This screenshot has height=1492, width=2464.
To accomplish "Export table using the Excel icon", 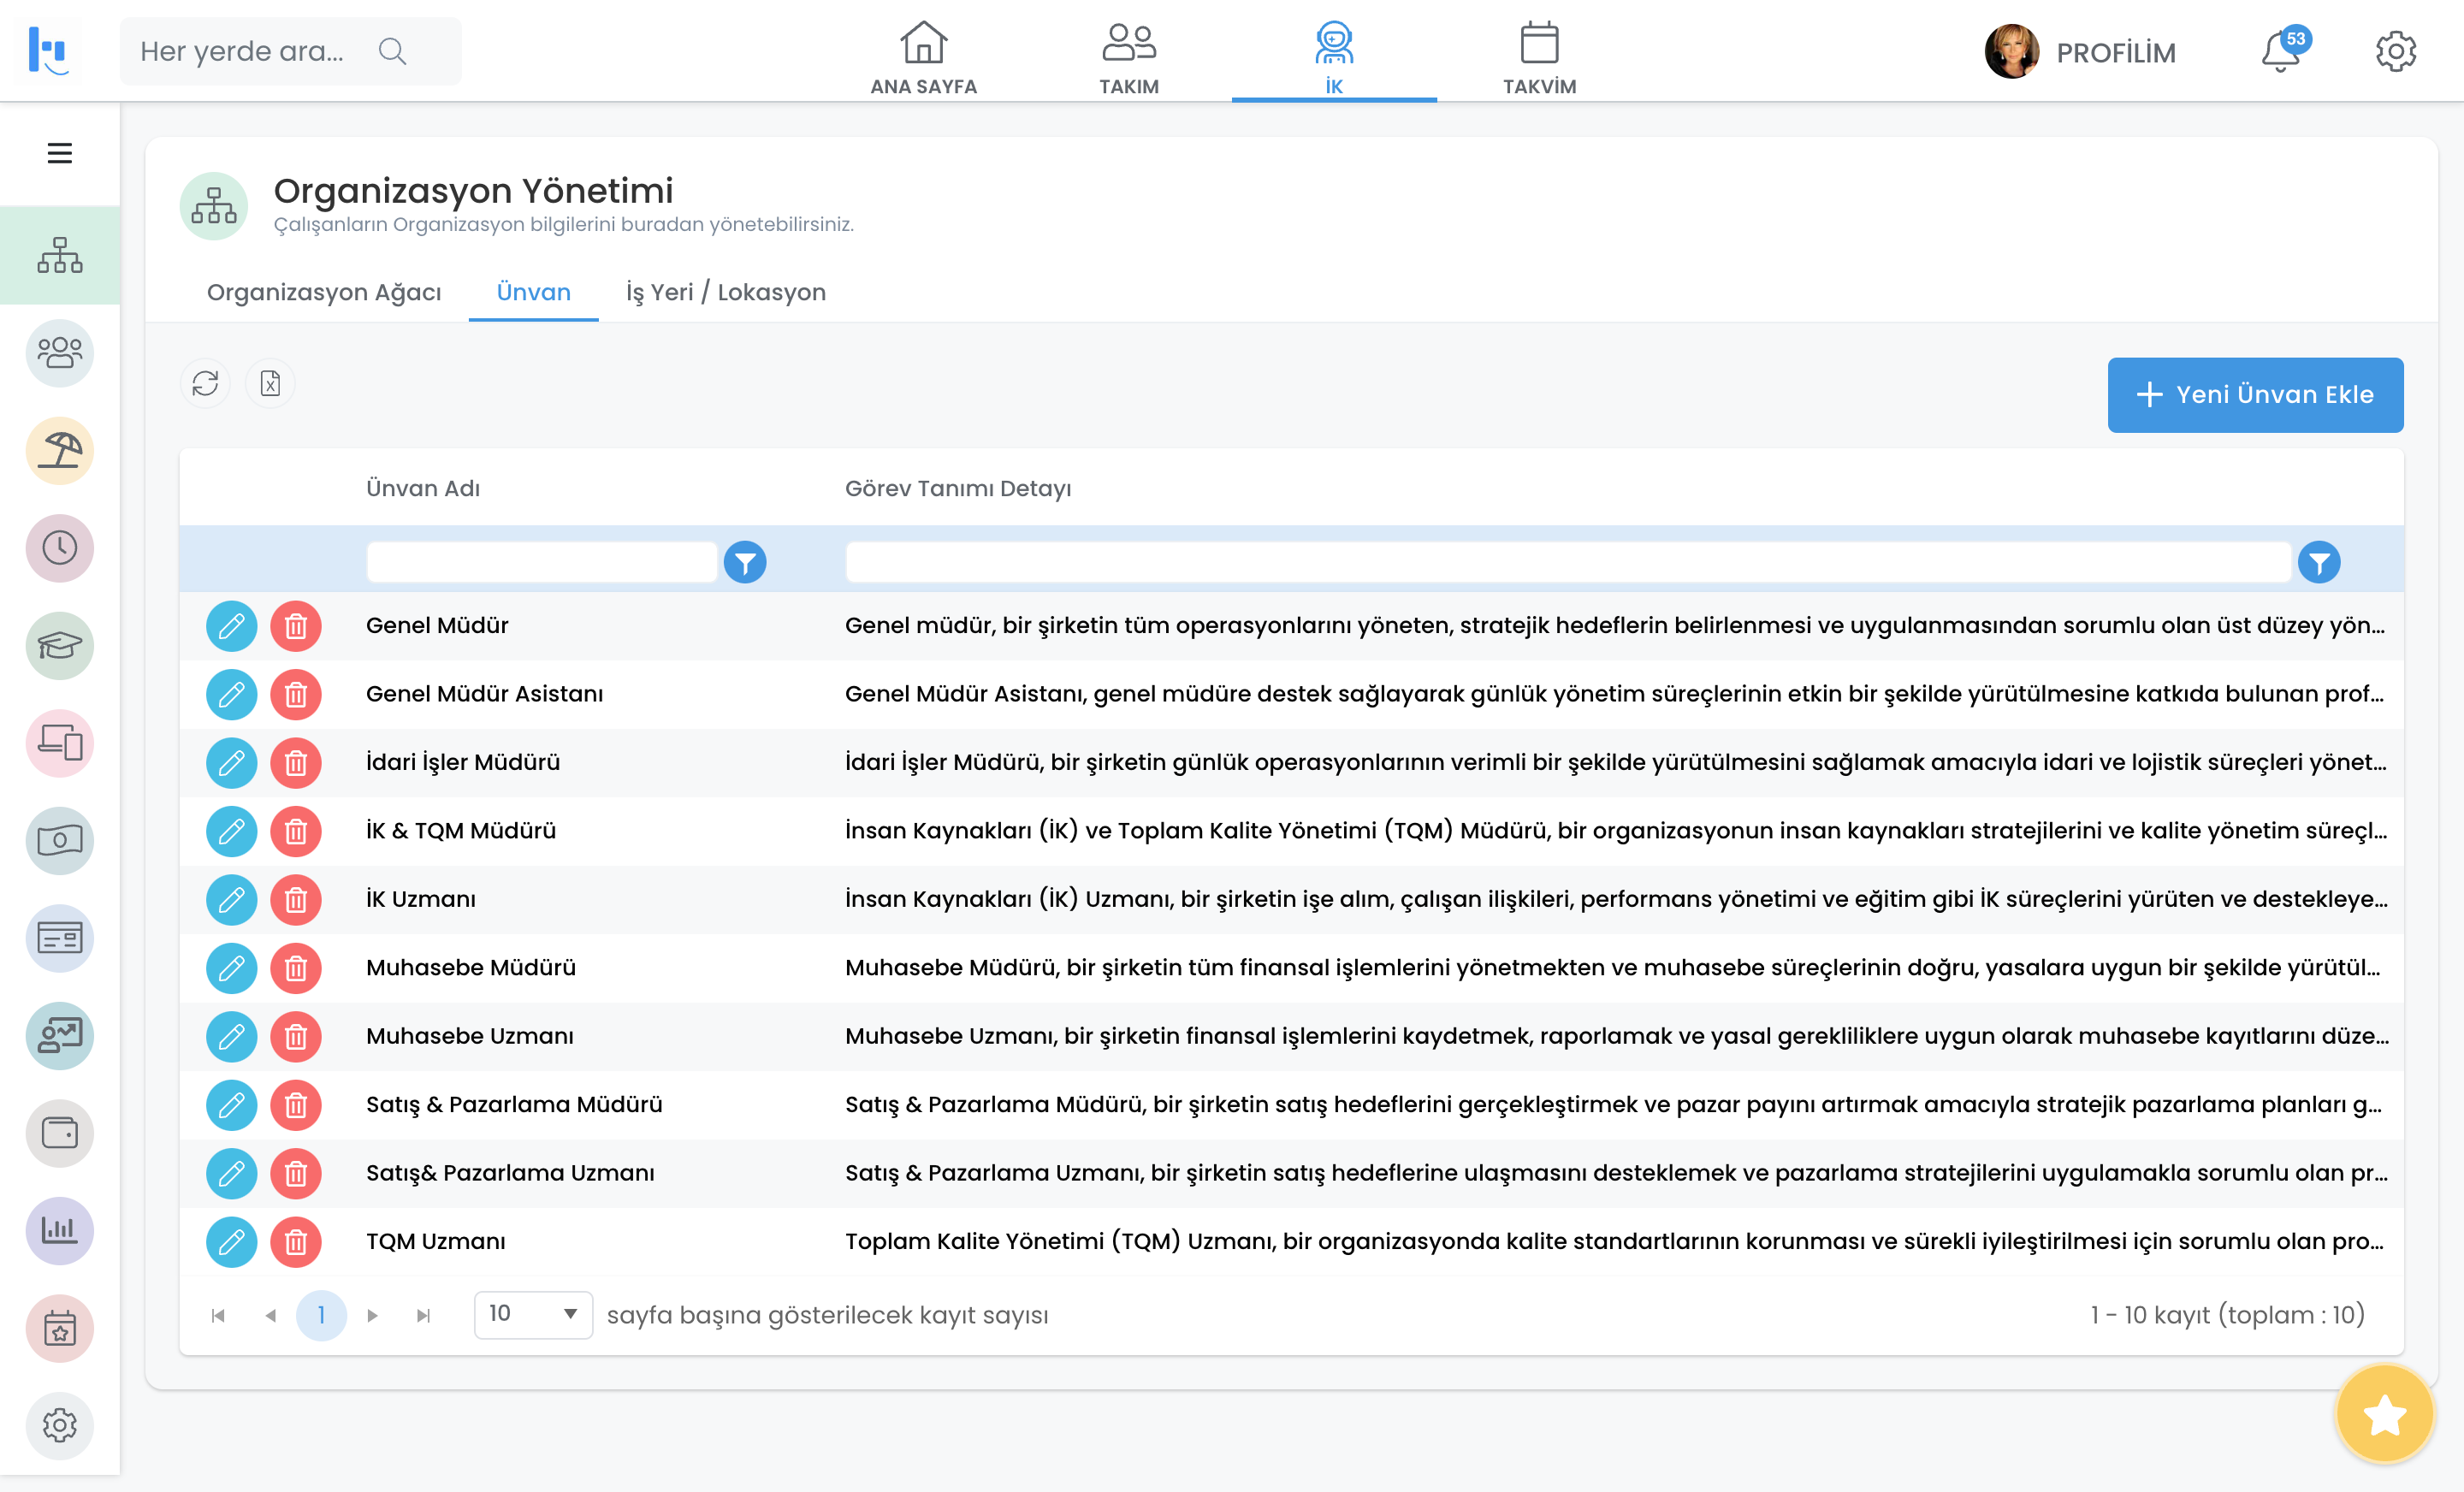I will tap(270, 384).
